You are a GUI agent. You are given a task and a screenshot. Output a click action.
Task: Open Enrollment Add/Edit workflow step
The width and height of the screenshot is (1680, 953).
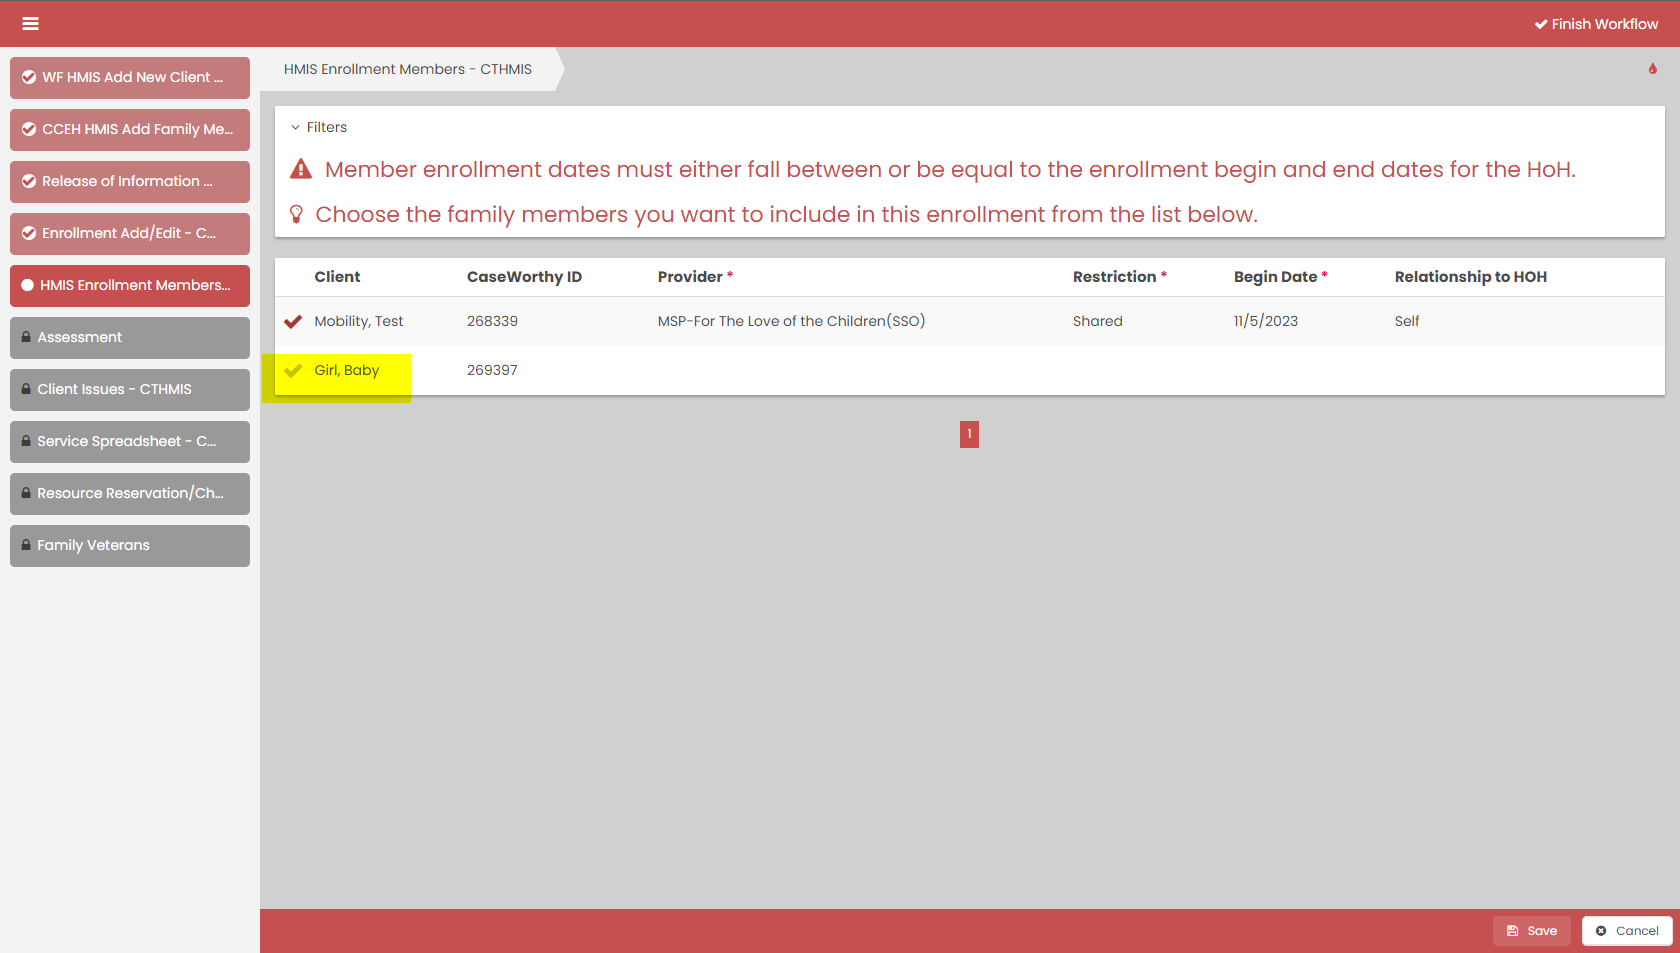[x=130, y=234]
